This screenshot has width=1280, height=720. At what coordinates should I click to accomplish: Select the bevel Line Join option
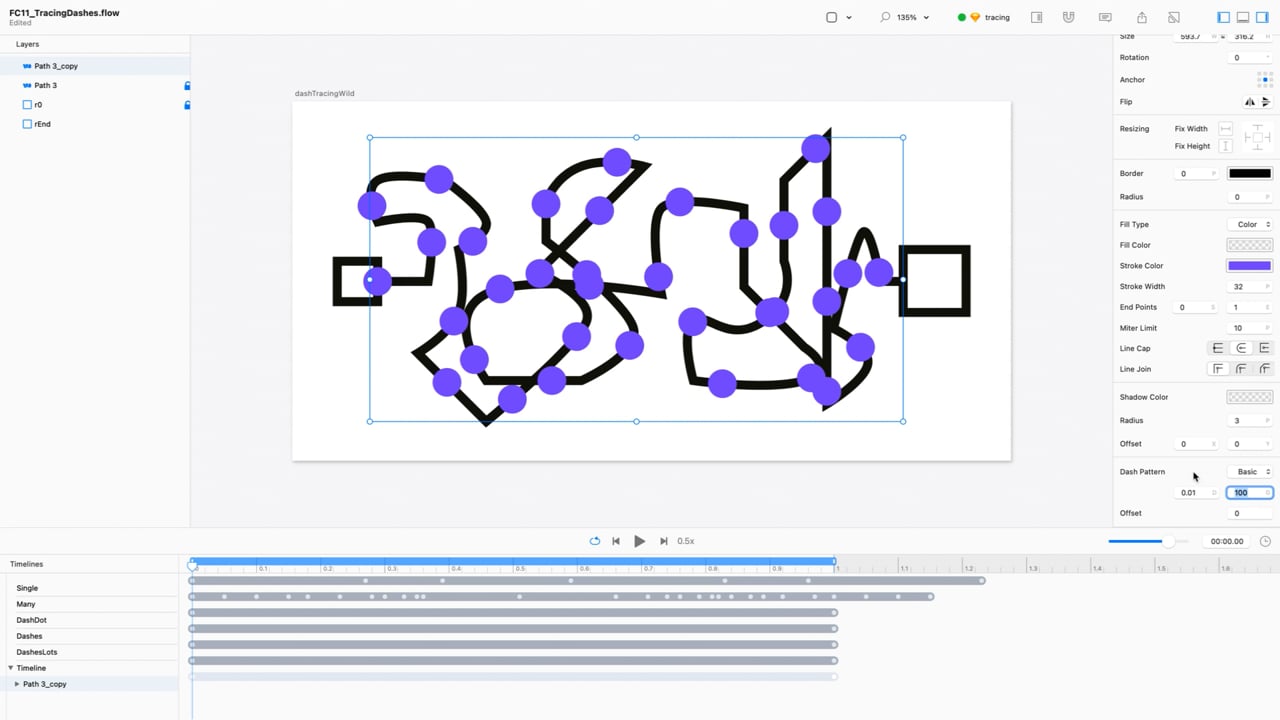[1264, 369]
